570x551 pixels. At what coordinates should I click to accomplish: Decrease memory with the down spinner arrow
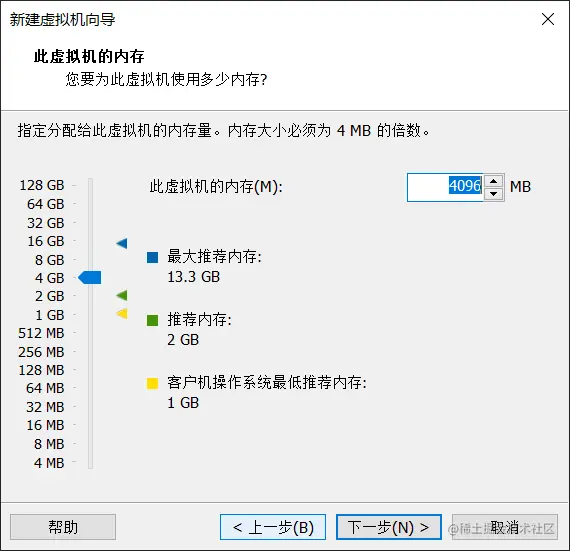pos(493,194)
